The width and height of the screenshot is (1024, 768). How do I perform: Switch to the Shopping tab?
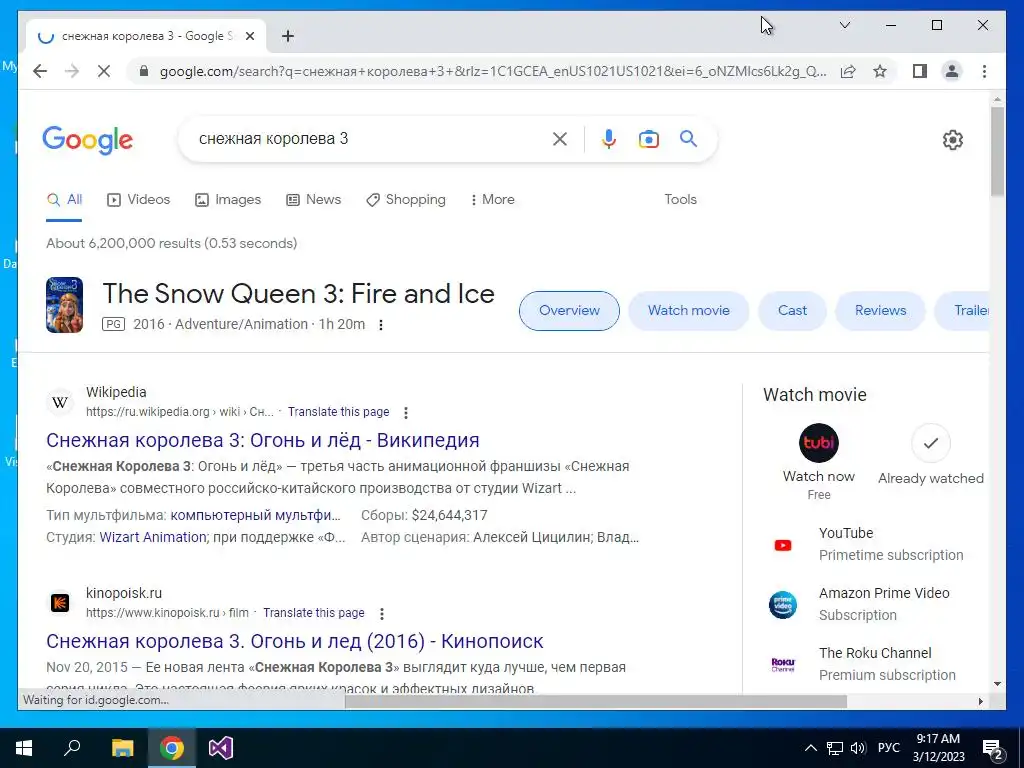pos(406,200)
